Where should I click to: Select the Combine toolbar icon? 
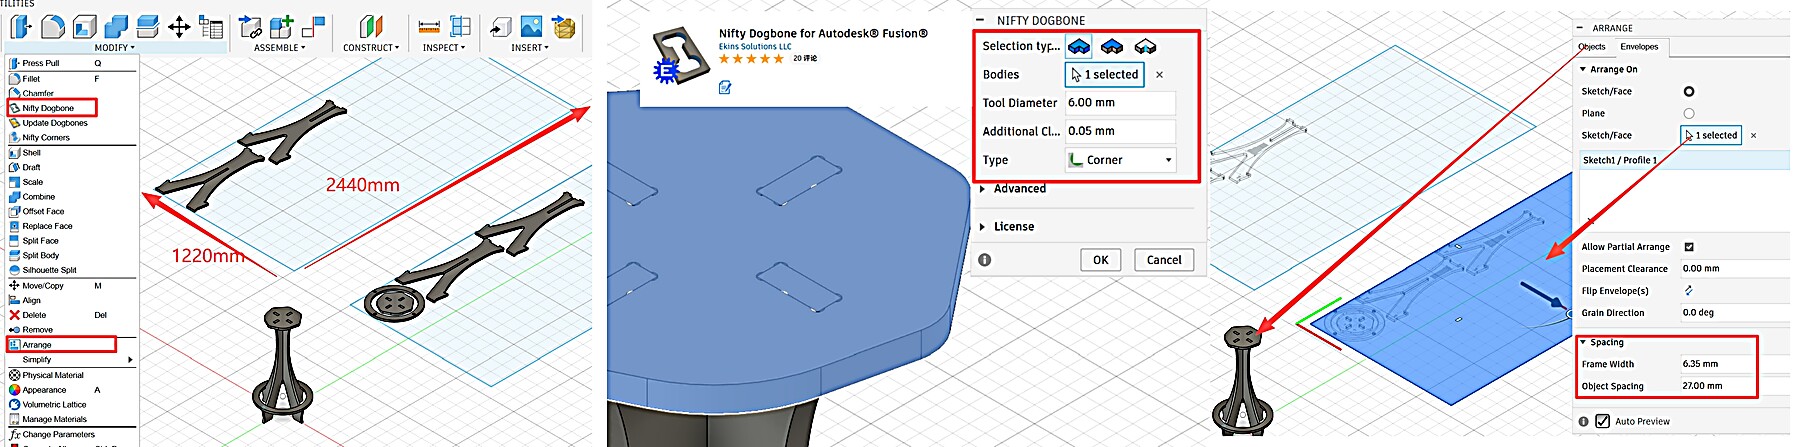coord(116,27)
